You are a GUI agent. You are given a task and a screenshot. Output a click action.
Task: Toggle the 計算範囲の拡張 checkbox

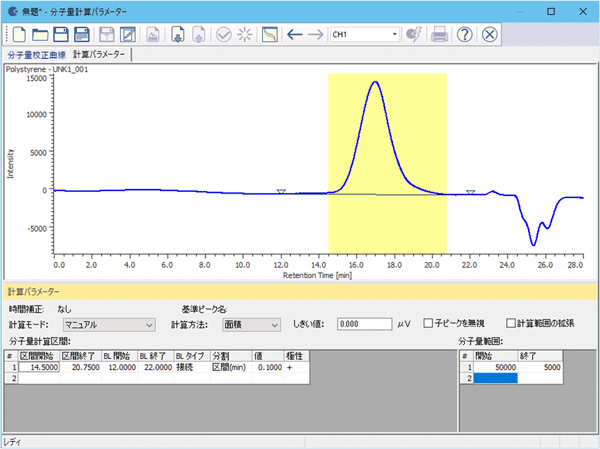click(511, 324)
